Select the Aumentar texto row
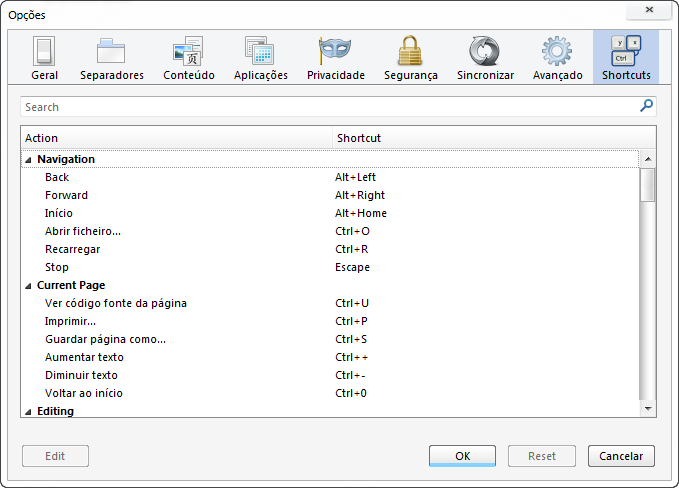This screenshot has width=679, height=488. (330, 357)
